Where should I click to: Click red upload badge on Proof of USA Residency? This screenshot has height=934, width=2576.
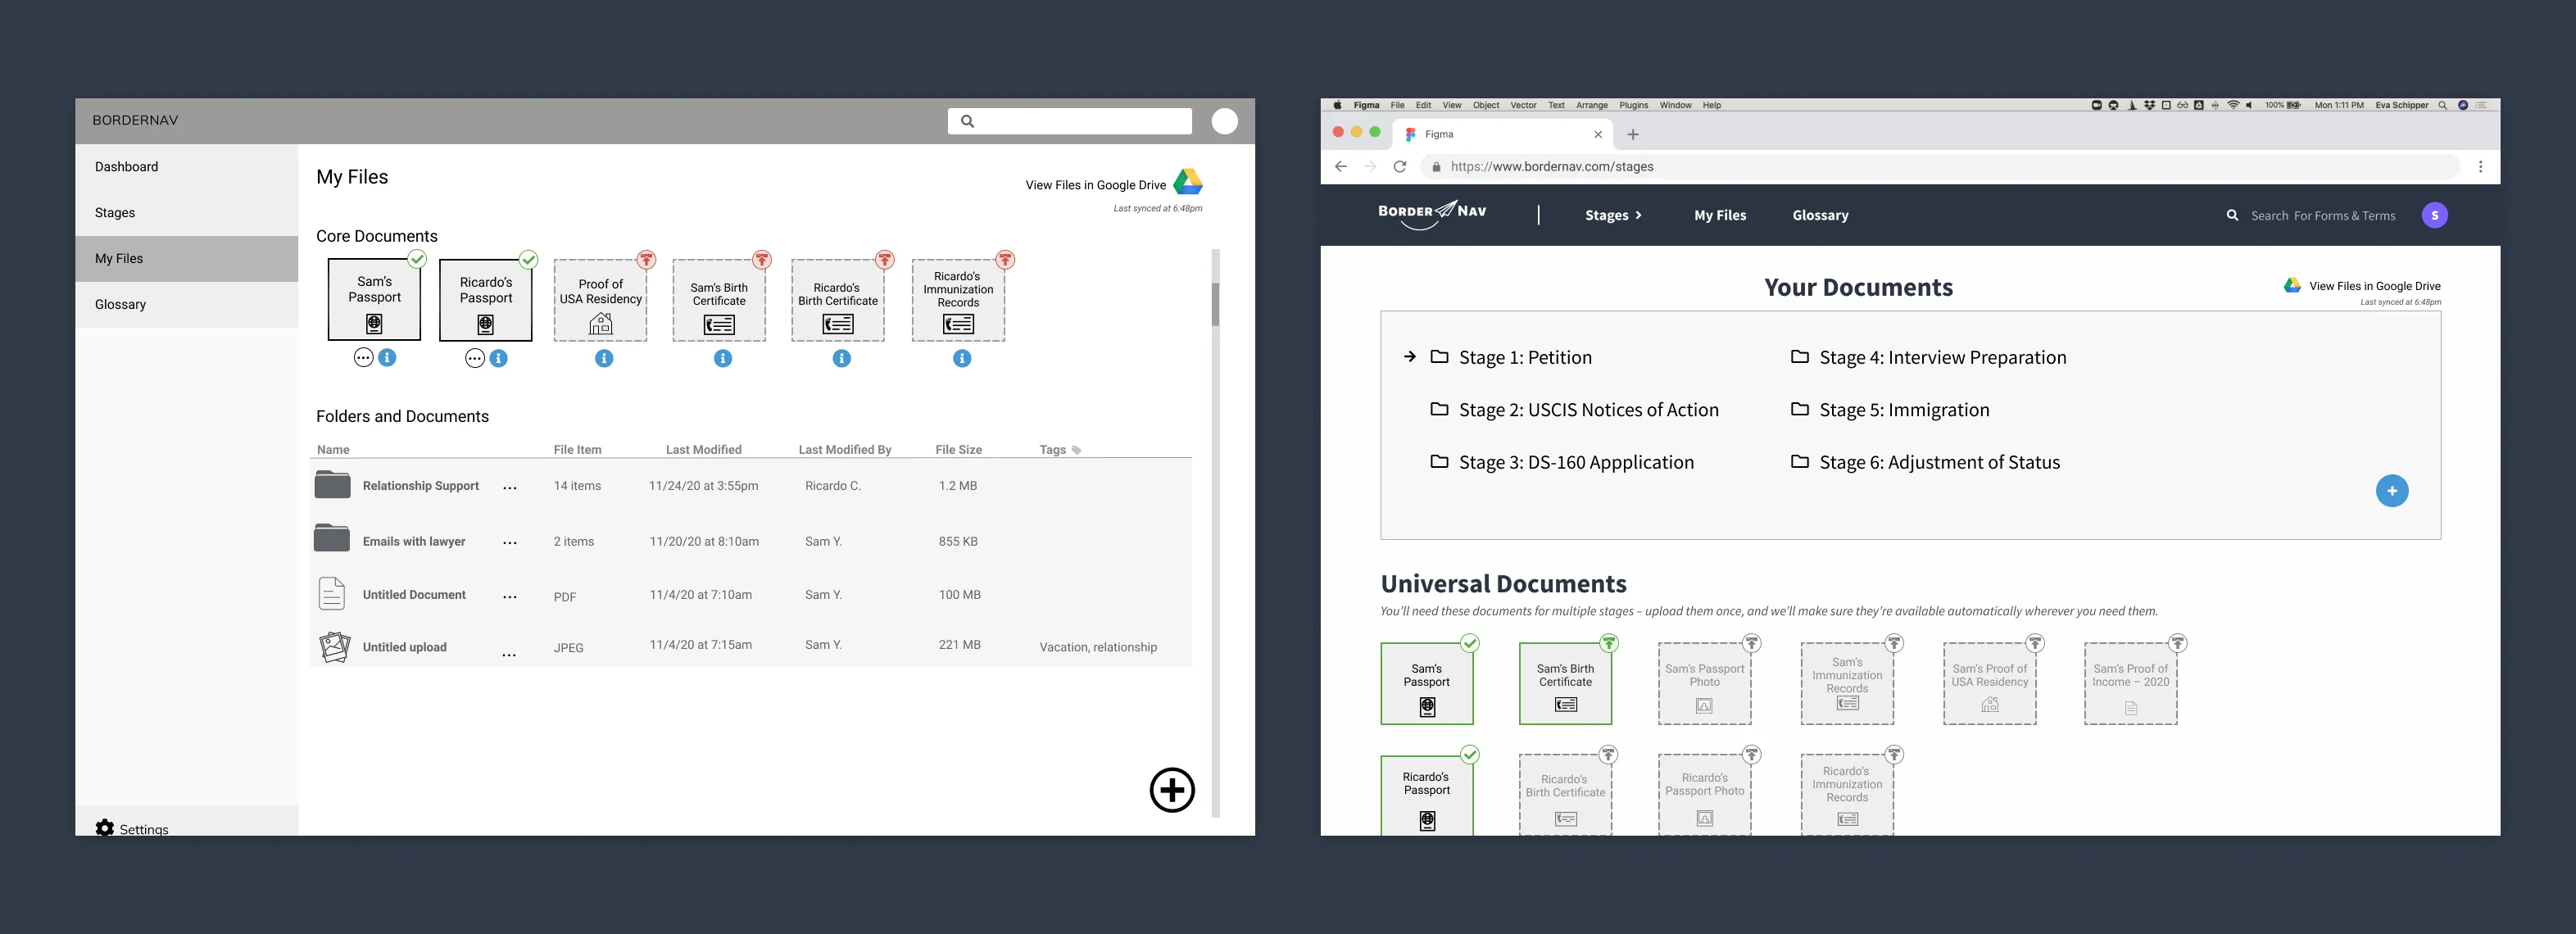pyautogui.click(x=647, y=260)
